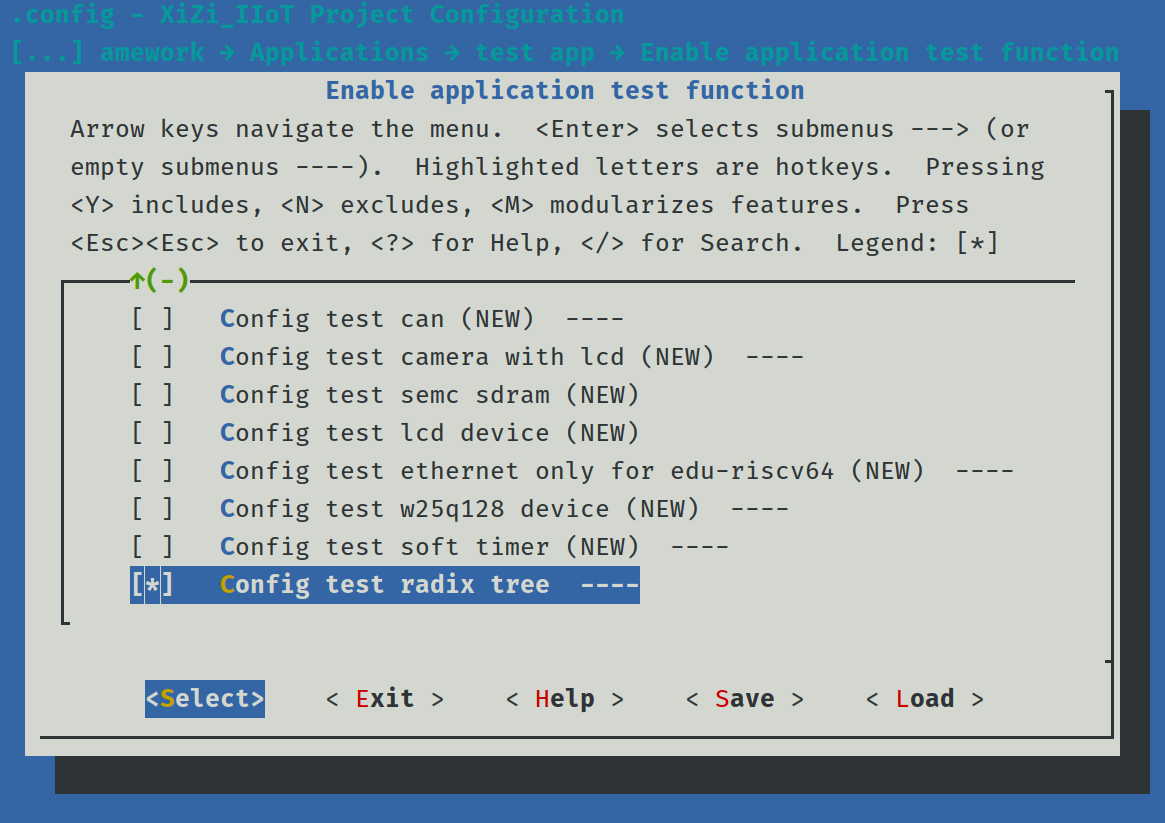1165x823 pixels.
Task: Open Config test radix tree submenu
Action: tap(385, 585)
